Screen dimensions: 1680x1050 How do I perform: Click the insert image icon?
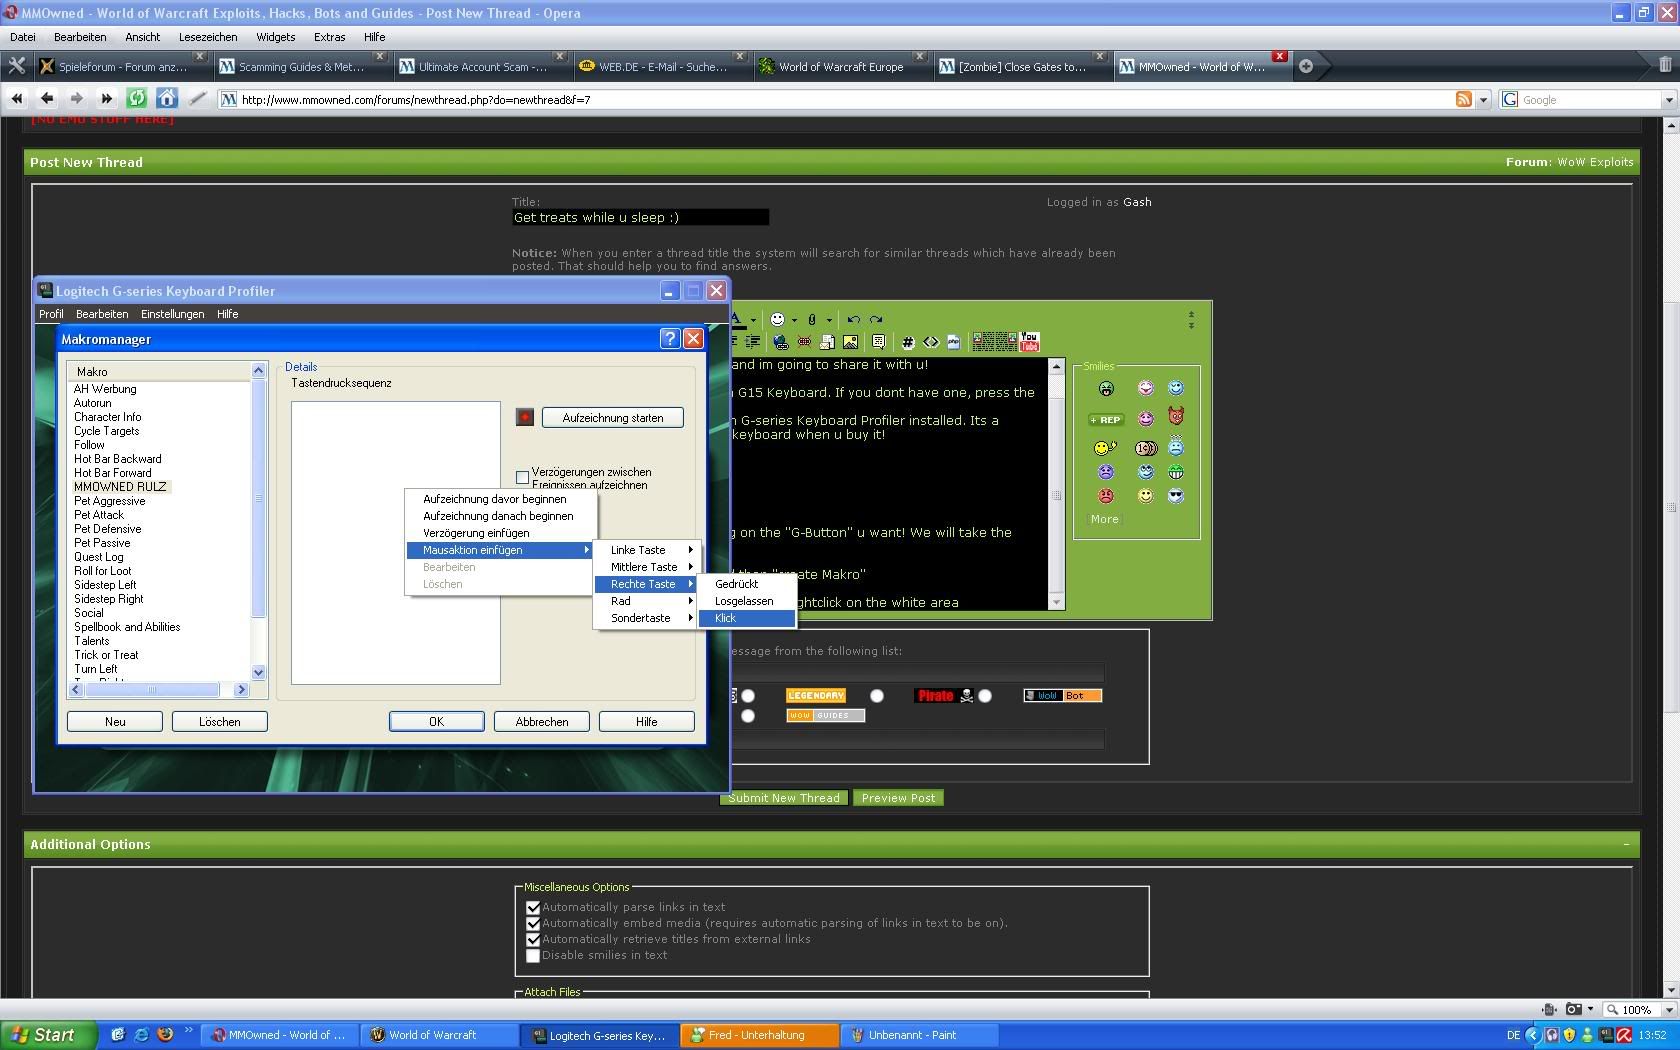851,342
